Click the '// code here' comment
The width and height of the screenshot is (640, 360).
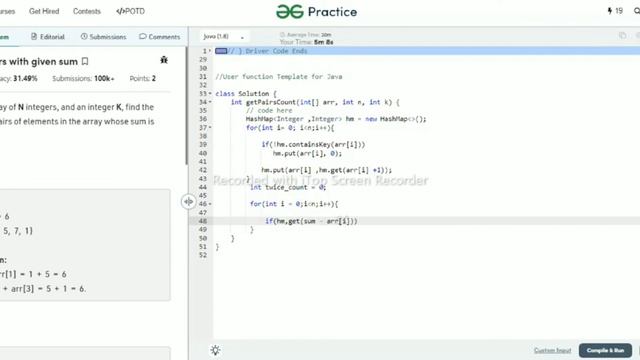[x=269, y=111]
